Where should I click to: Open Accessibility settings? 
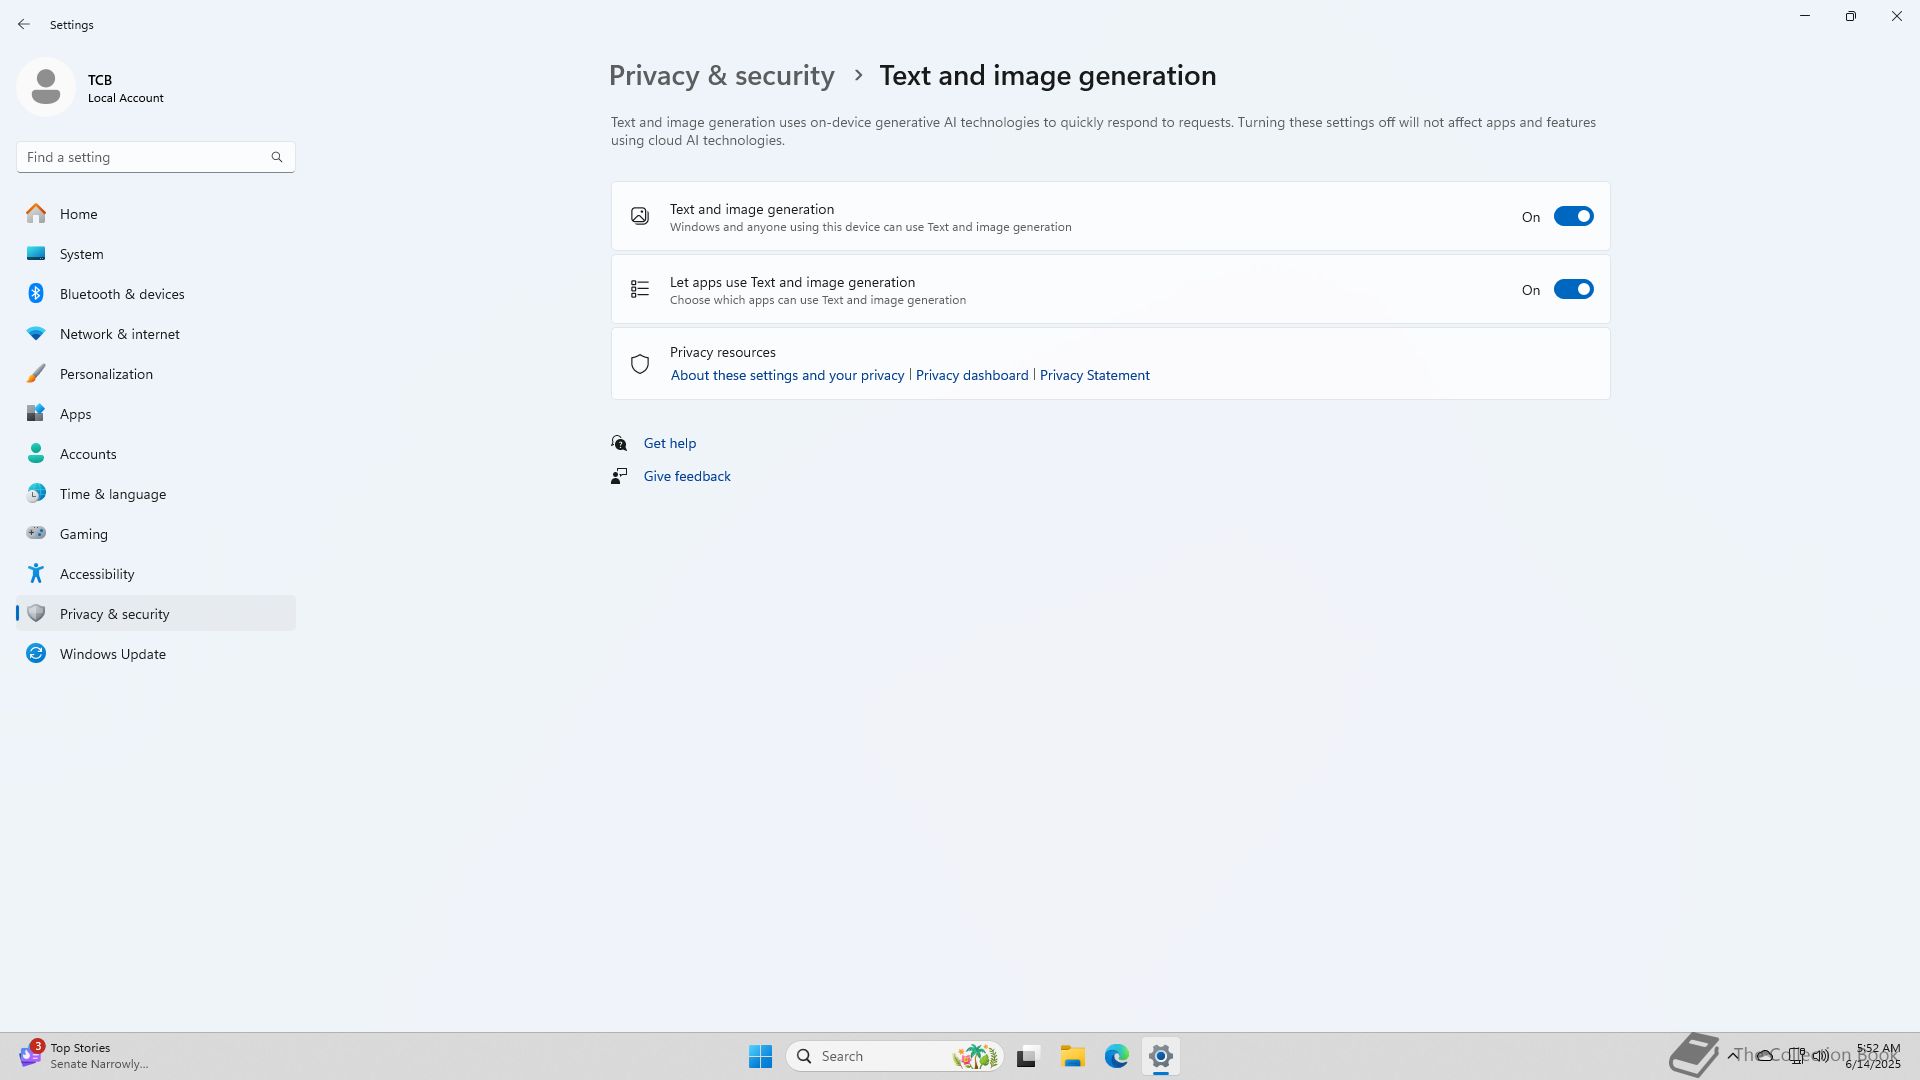coord(96,574)
